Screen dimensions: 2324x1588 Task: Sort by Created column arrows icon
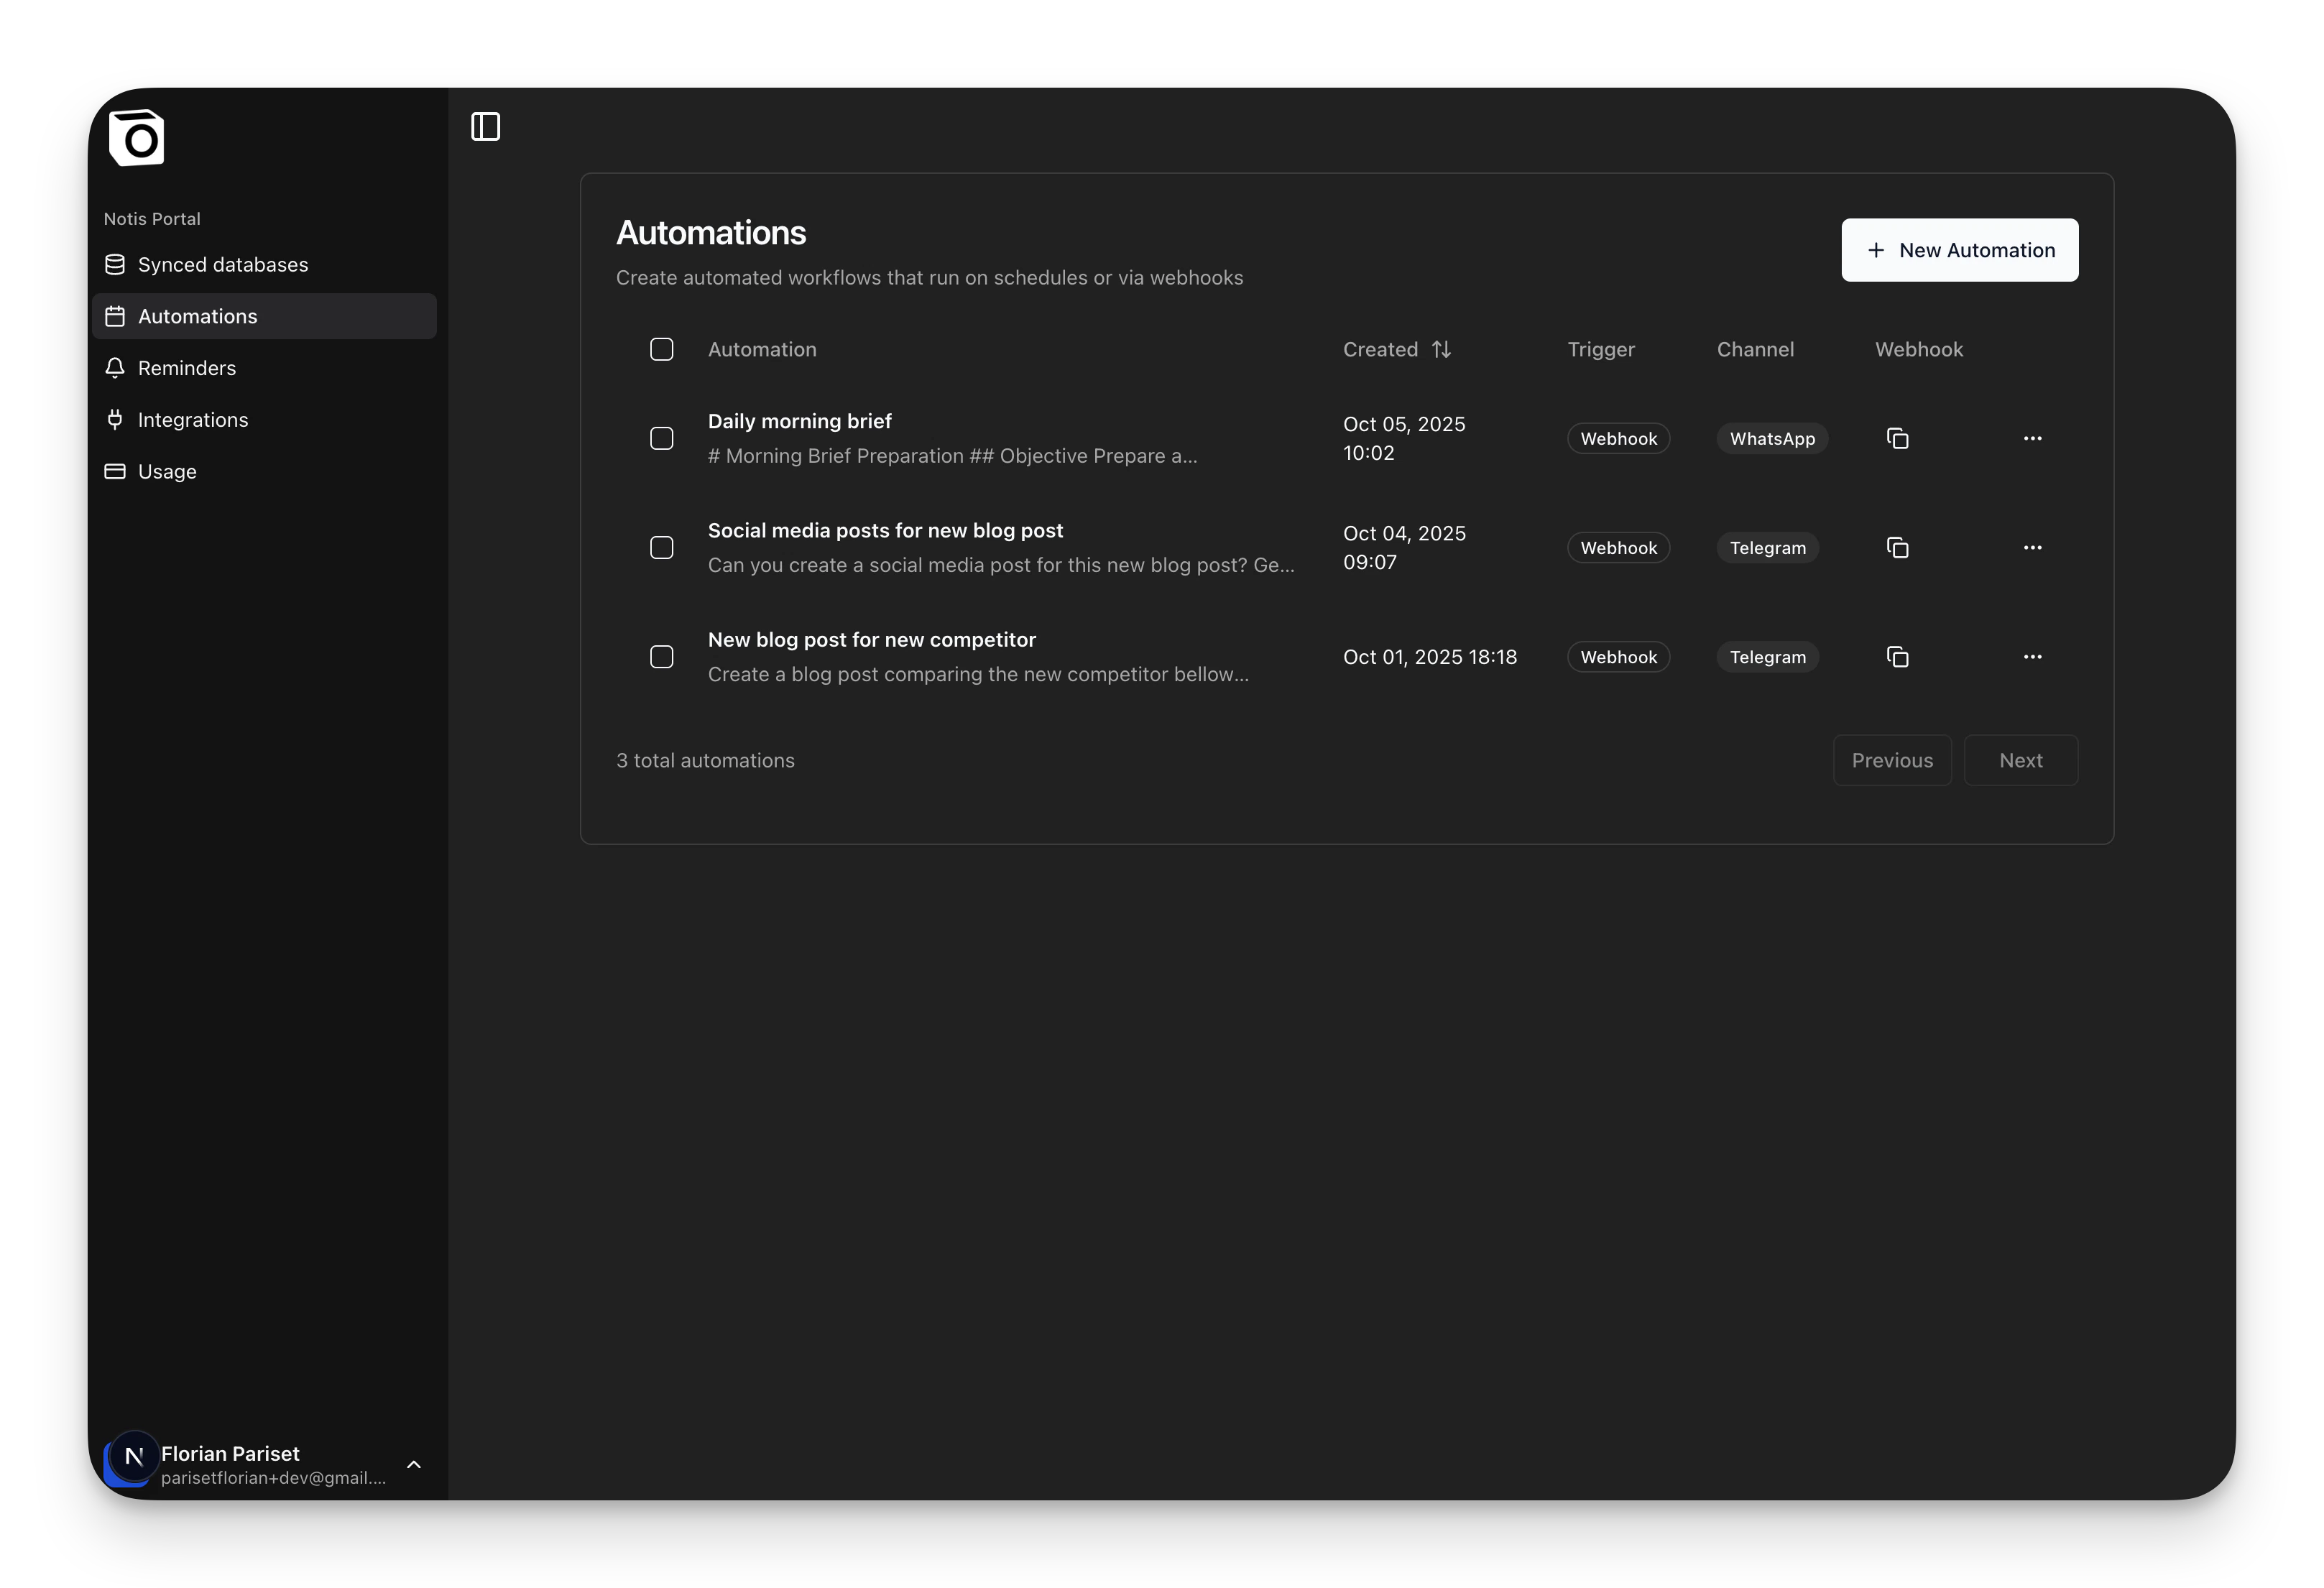pos(1441,350)
